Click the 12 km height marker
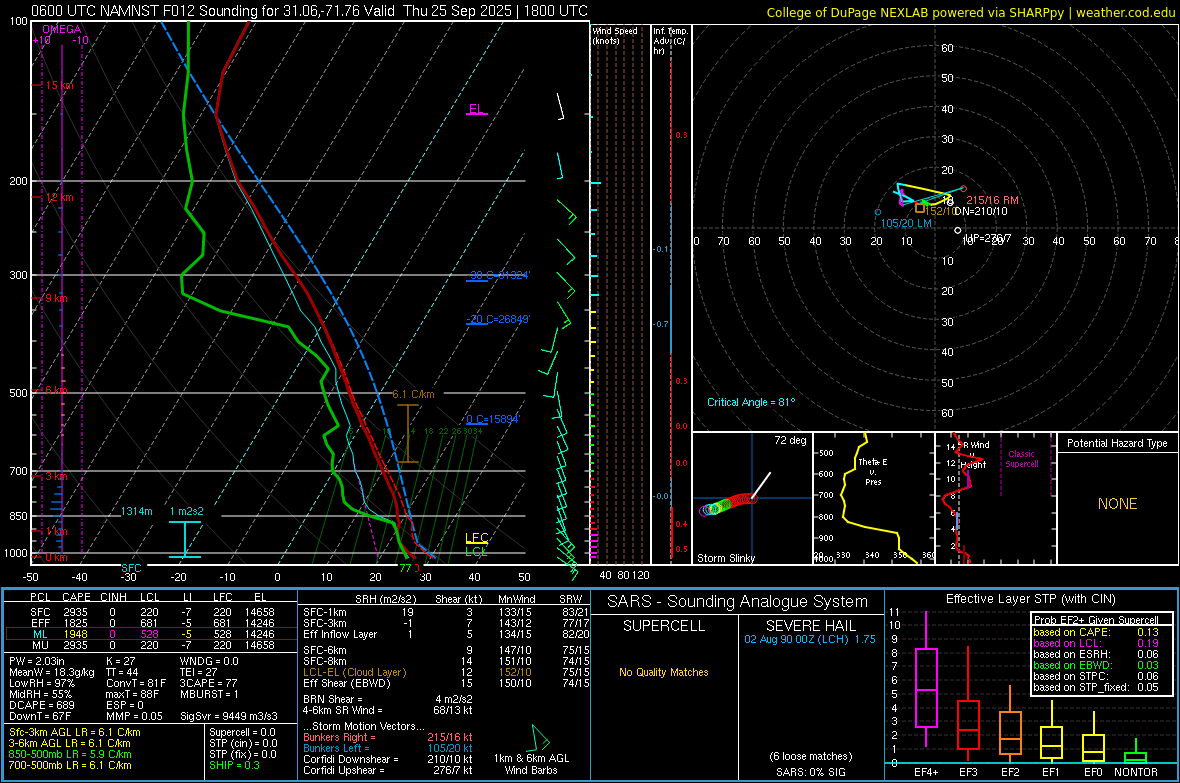 (59, 197)
